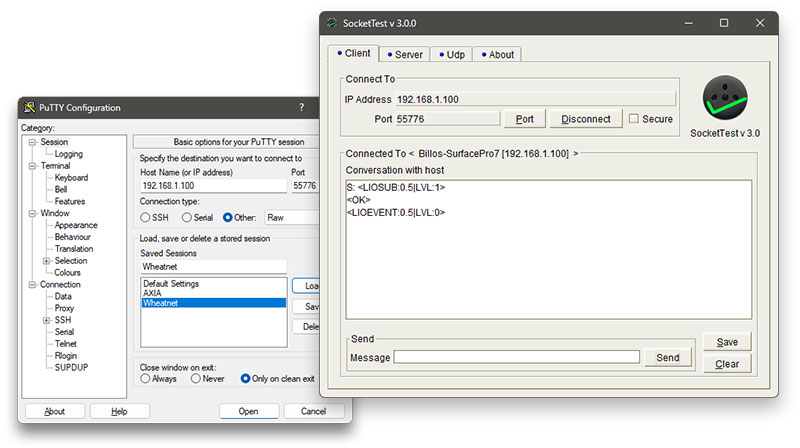The height and width of the screenshot is (448, 800).
Task: Collapse the Terminal tree node
Action: [x=32, y=166]
